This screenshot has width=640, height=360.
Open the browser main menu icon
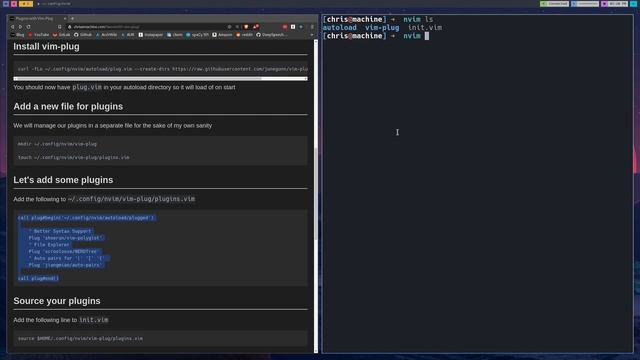pyautogui.click(x=312, y=27)
